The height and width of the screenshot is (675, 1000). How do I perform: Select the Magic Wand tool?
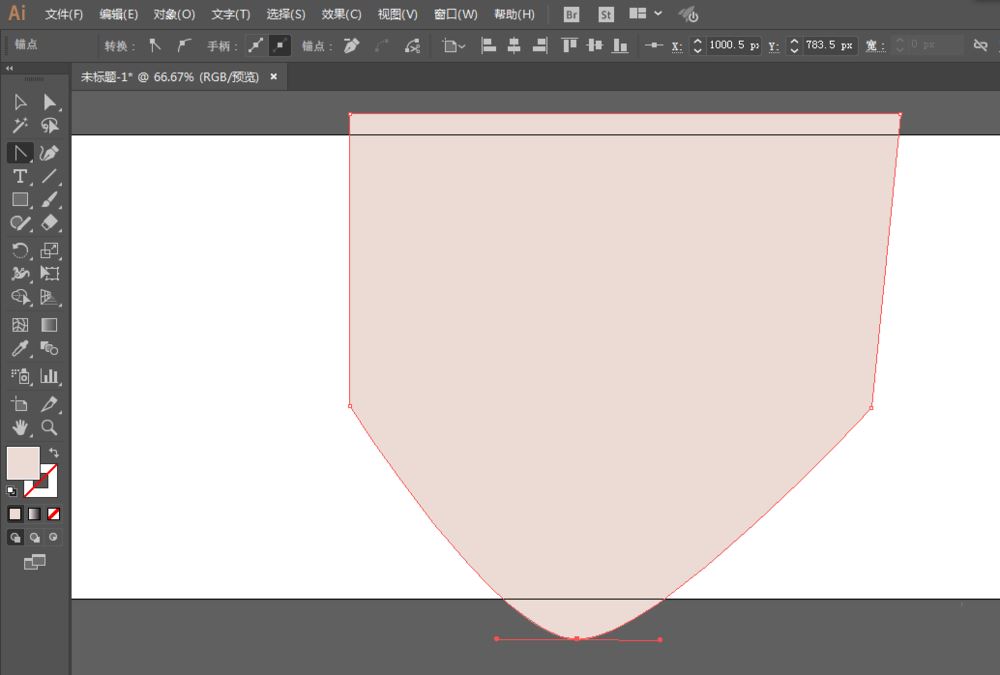pos(19,126)
